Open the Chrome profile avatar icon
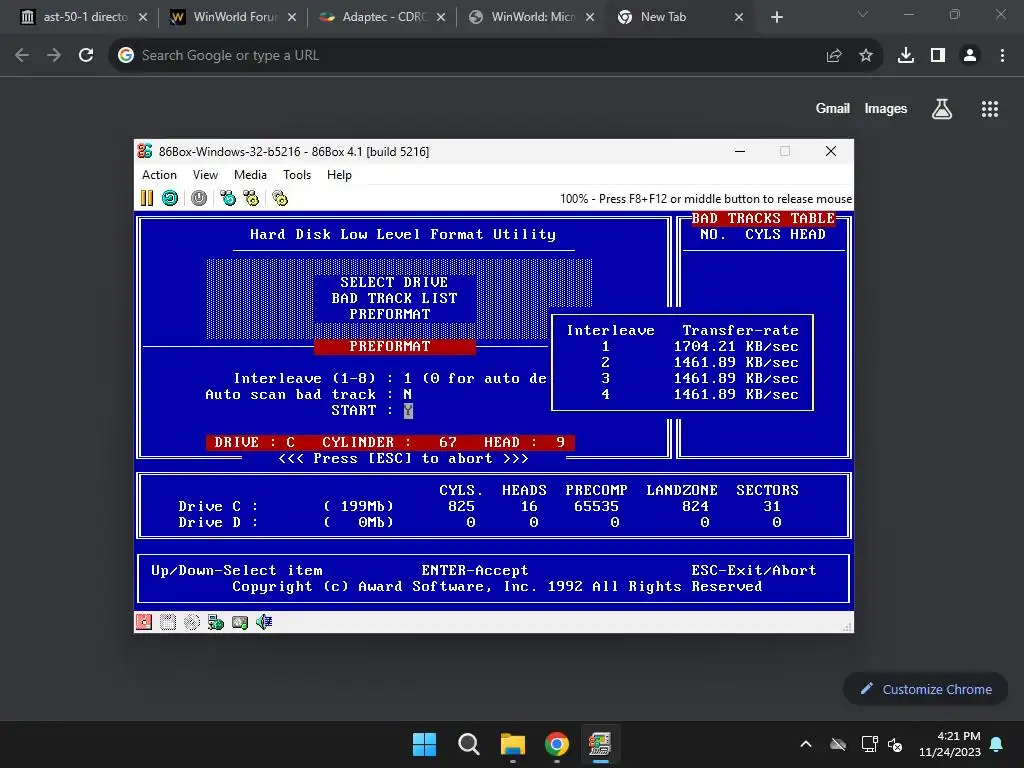 click(x=970, y=56)
